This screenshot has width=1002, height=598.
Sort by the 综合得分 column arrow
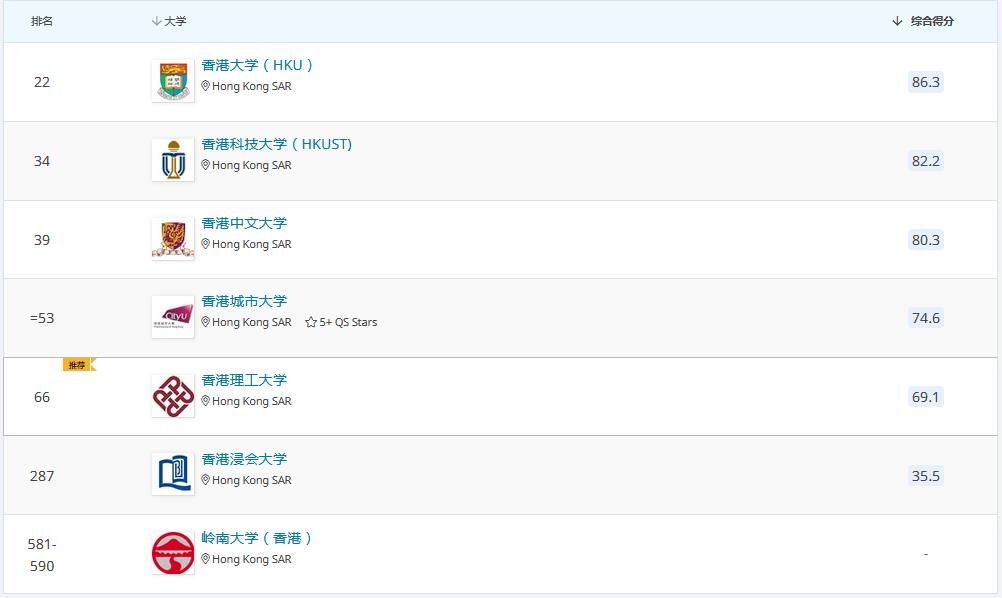point(897,21)
